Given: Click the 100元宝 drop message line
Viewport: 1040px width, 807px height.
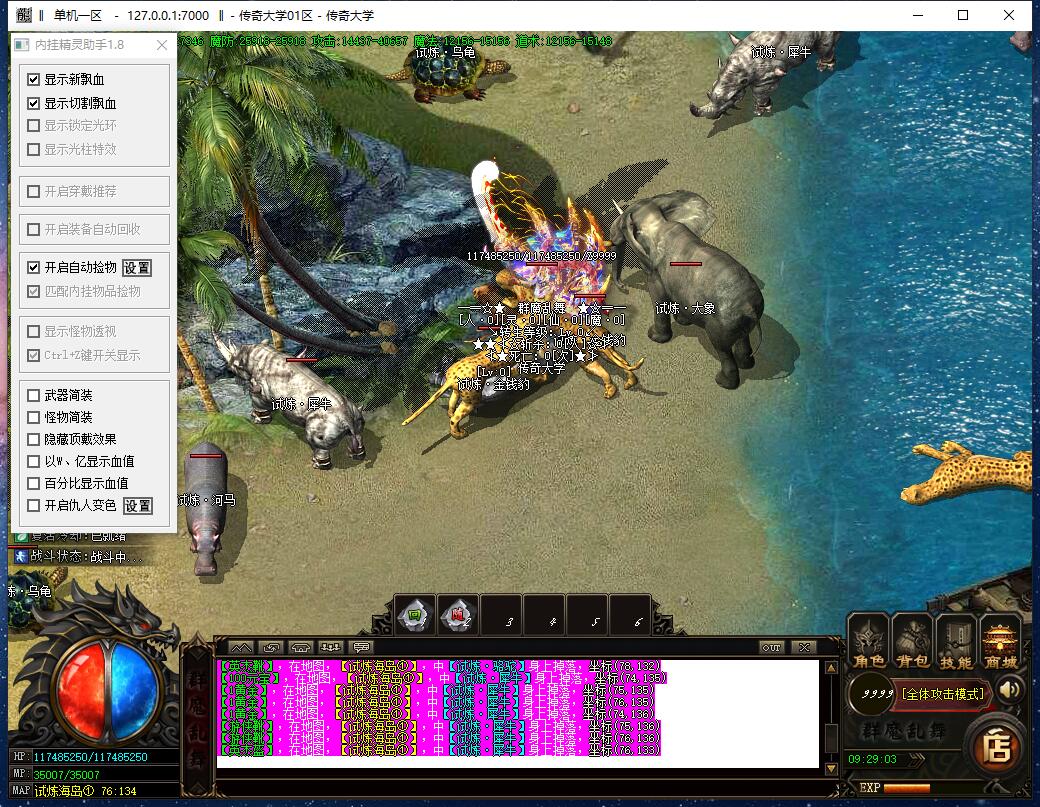Looking at the screenshot, I should click(442, 678).
